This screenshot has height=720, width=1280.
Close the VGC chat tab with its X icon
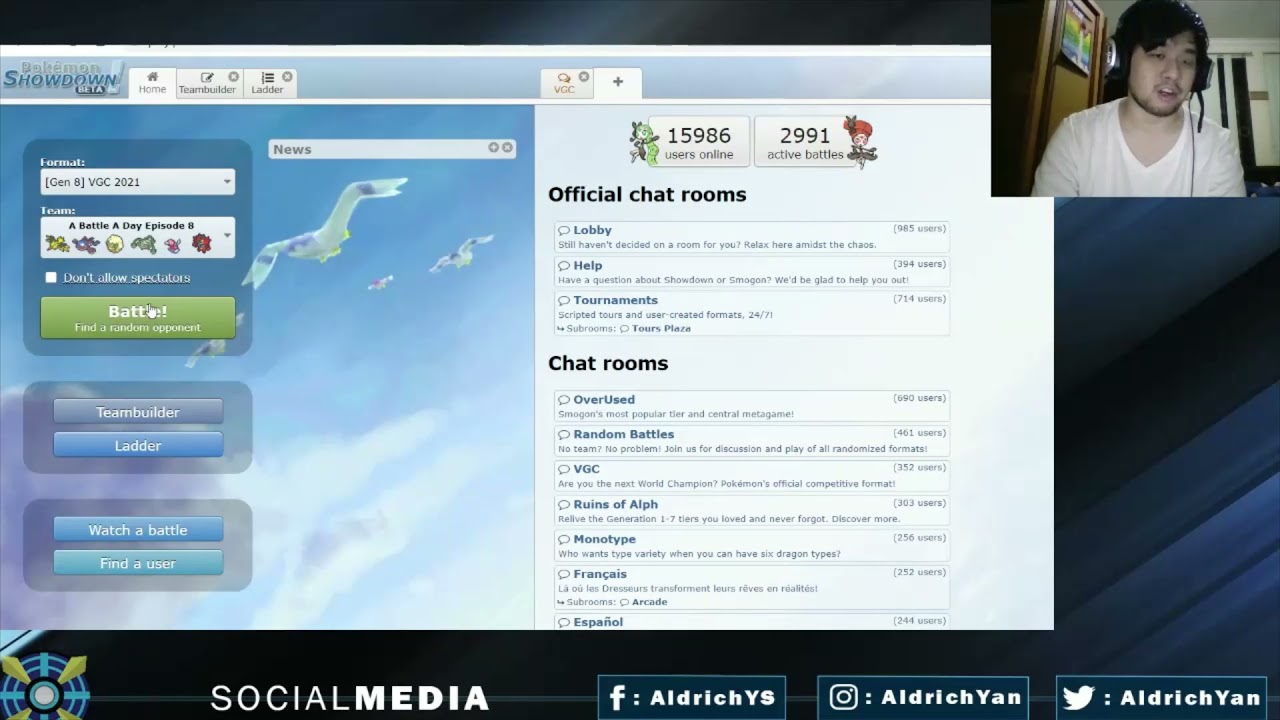pos(584,77)
